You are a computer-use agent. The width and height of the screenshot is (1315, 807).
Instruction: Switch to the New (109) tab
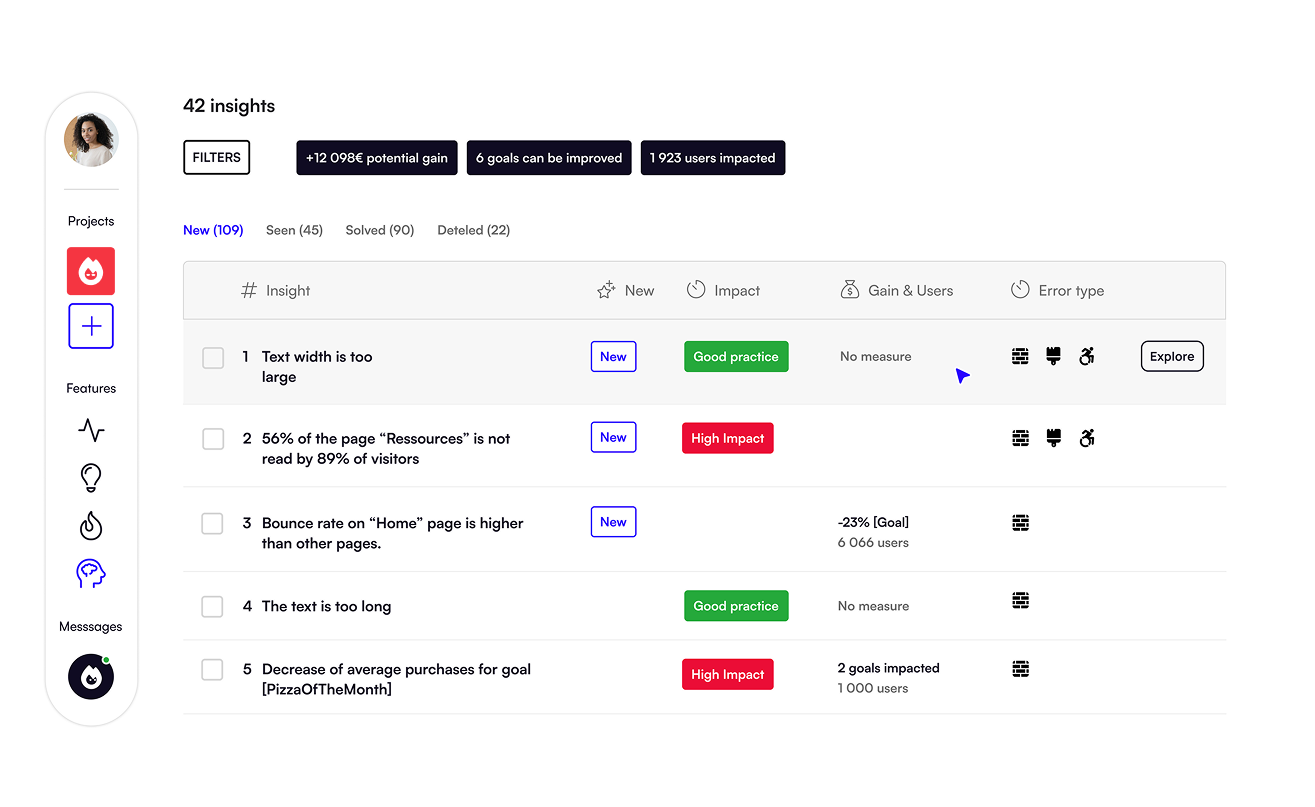213,230
